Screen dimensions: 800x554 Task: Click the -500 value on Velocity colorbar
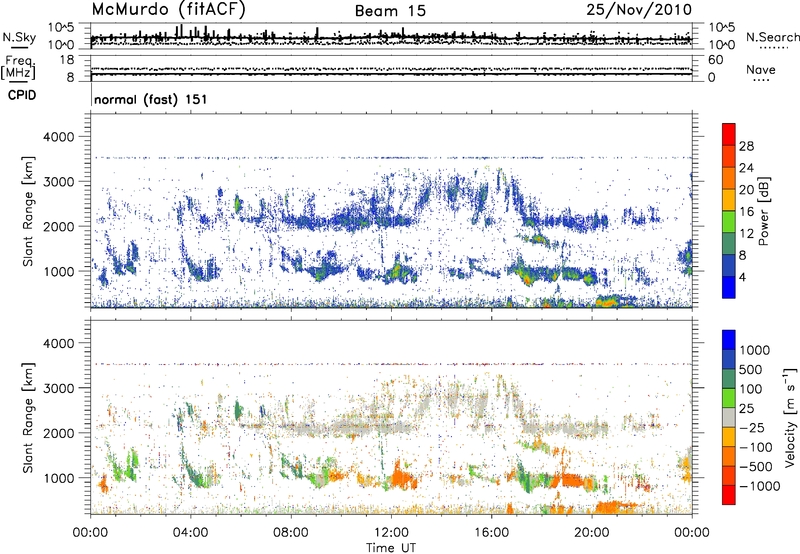coord(756,466)
